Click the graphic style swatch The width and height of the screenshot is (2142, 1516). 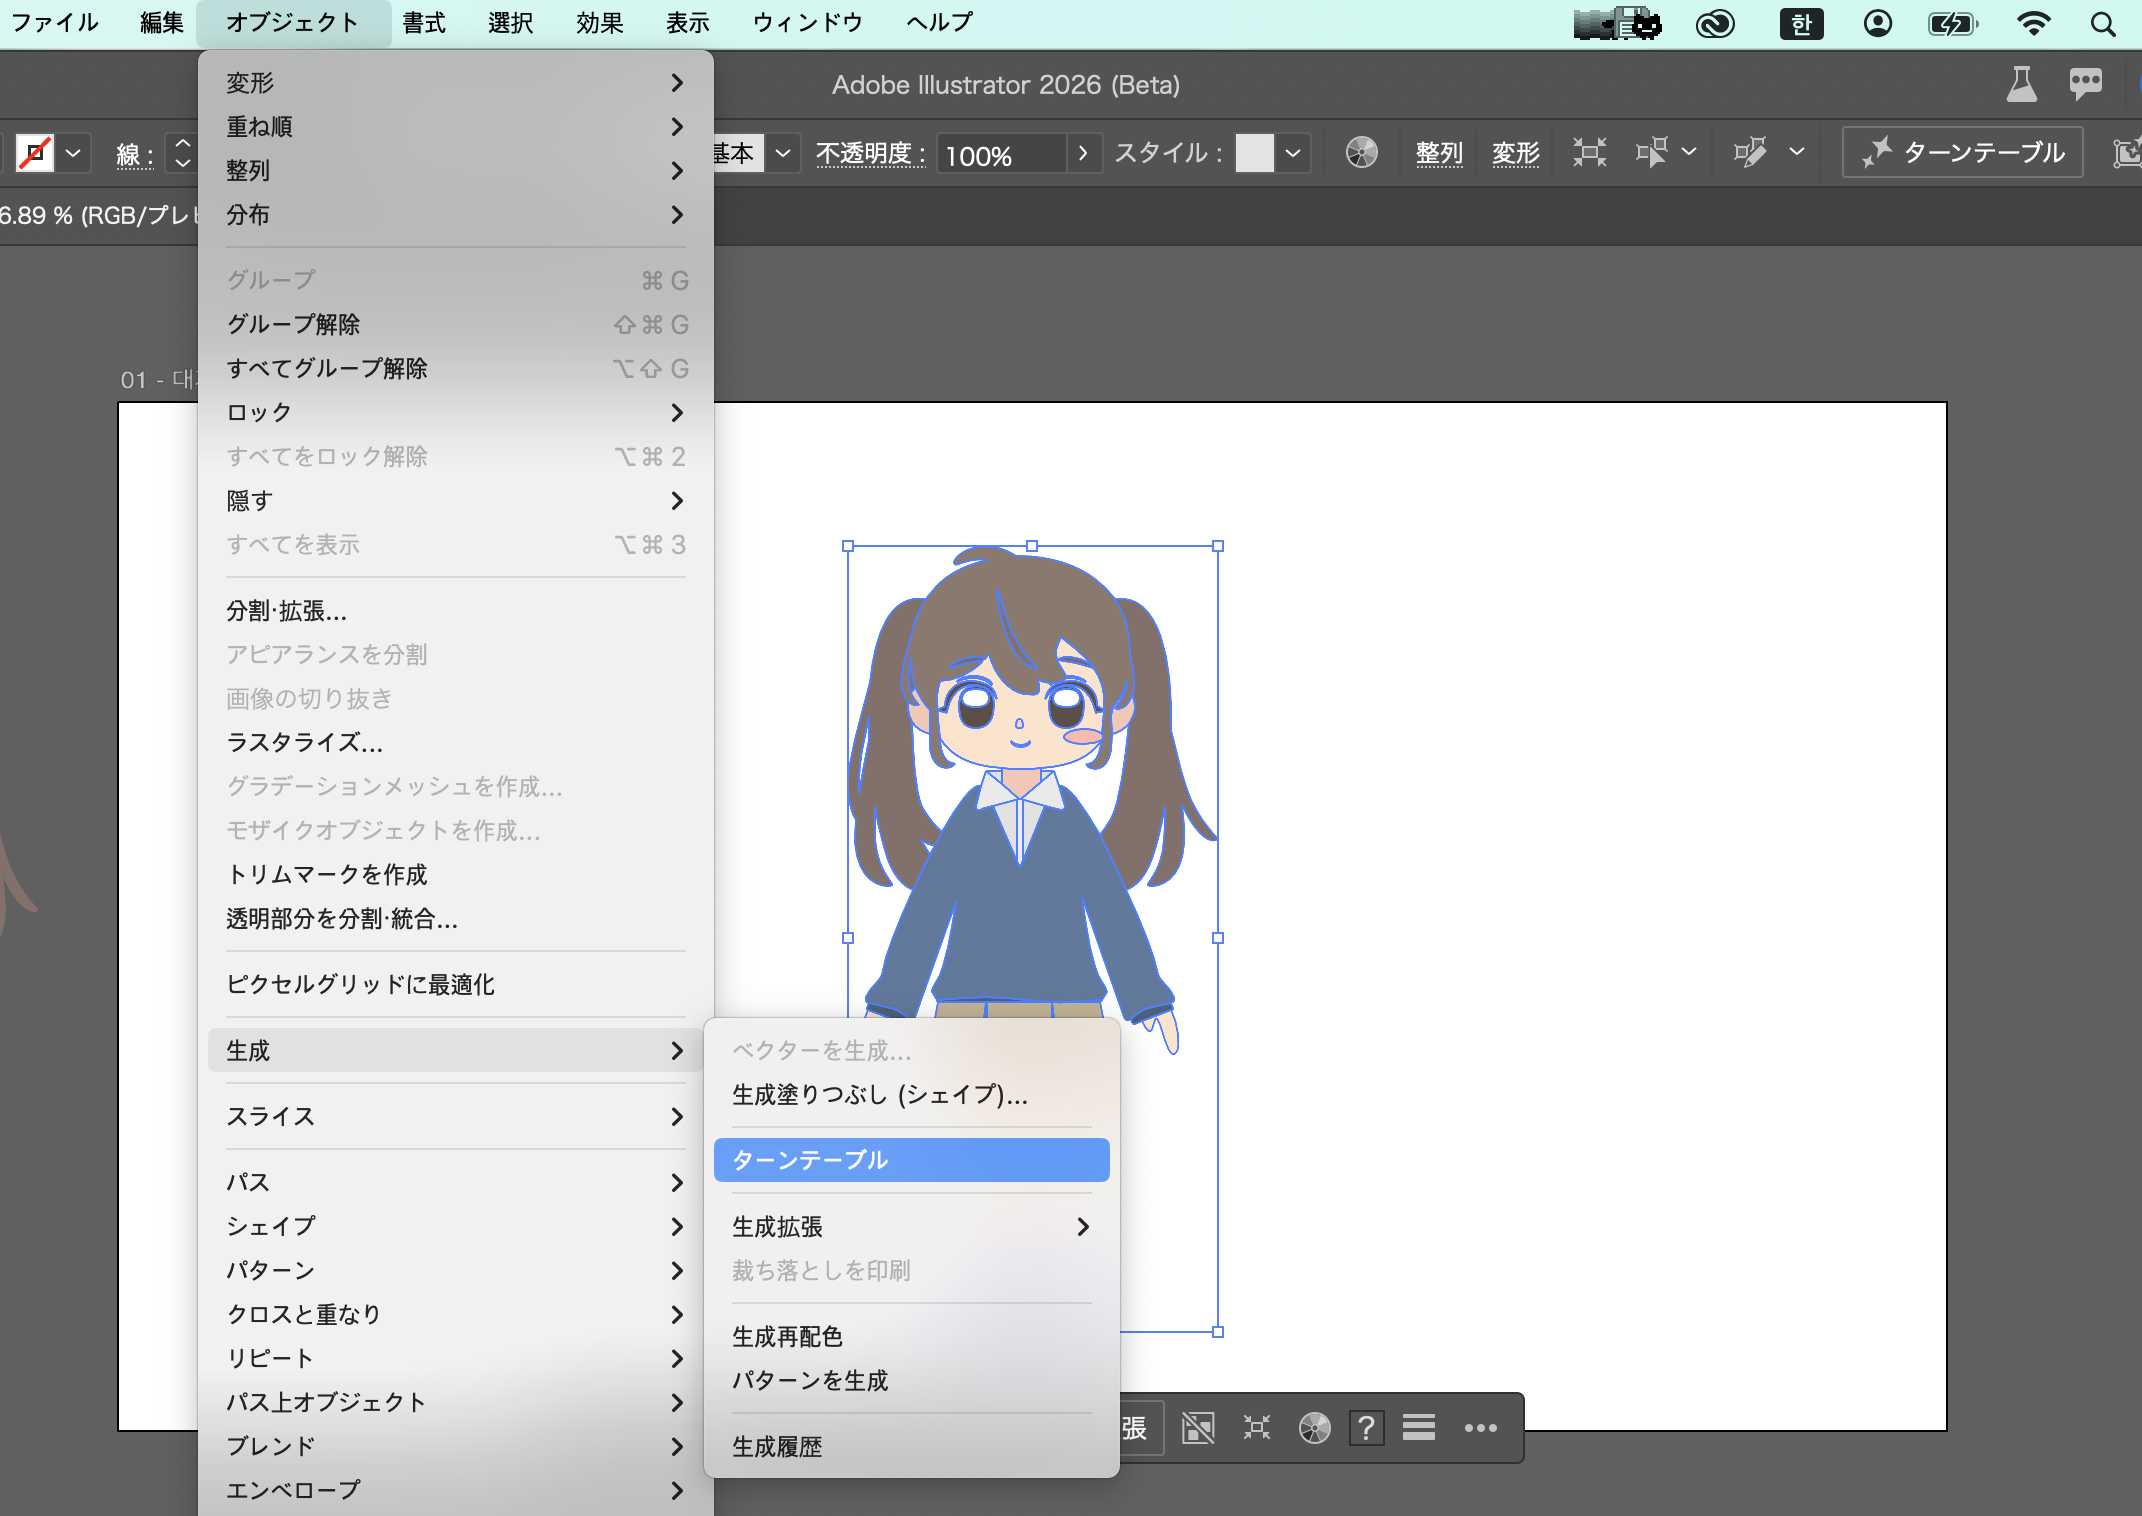(x=1254, y=153)
